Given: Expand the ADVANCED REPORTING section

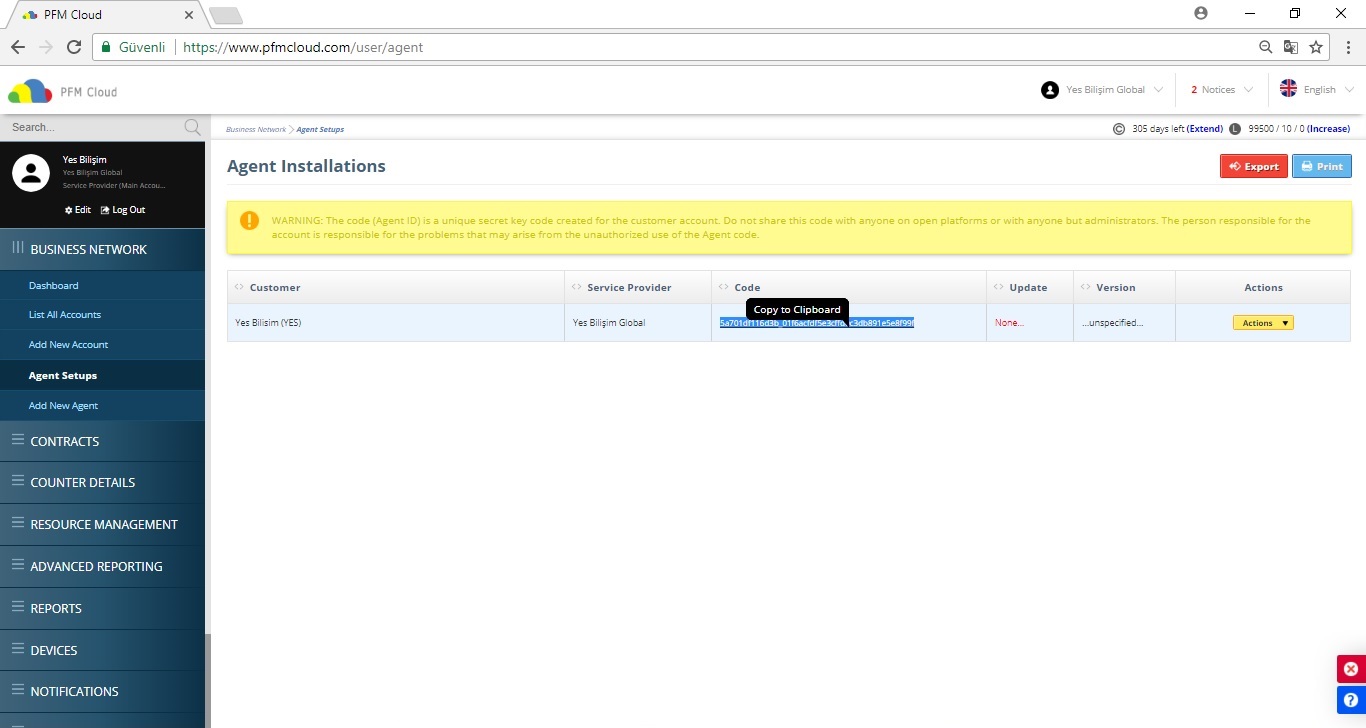Looking at the screenshot, I should tap(102, 566).
